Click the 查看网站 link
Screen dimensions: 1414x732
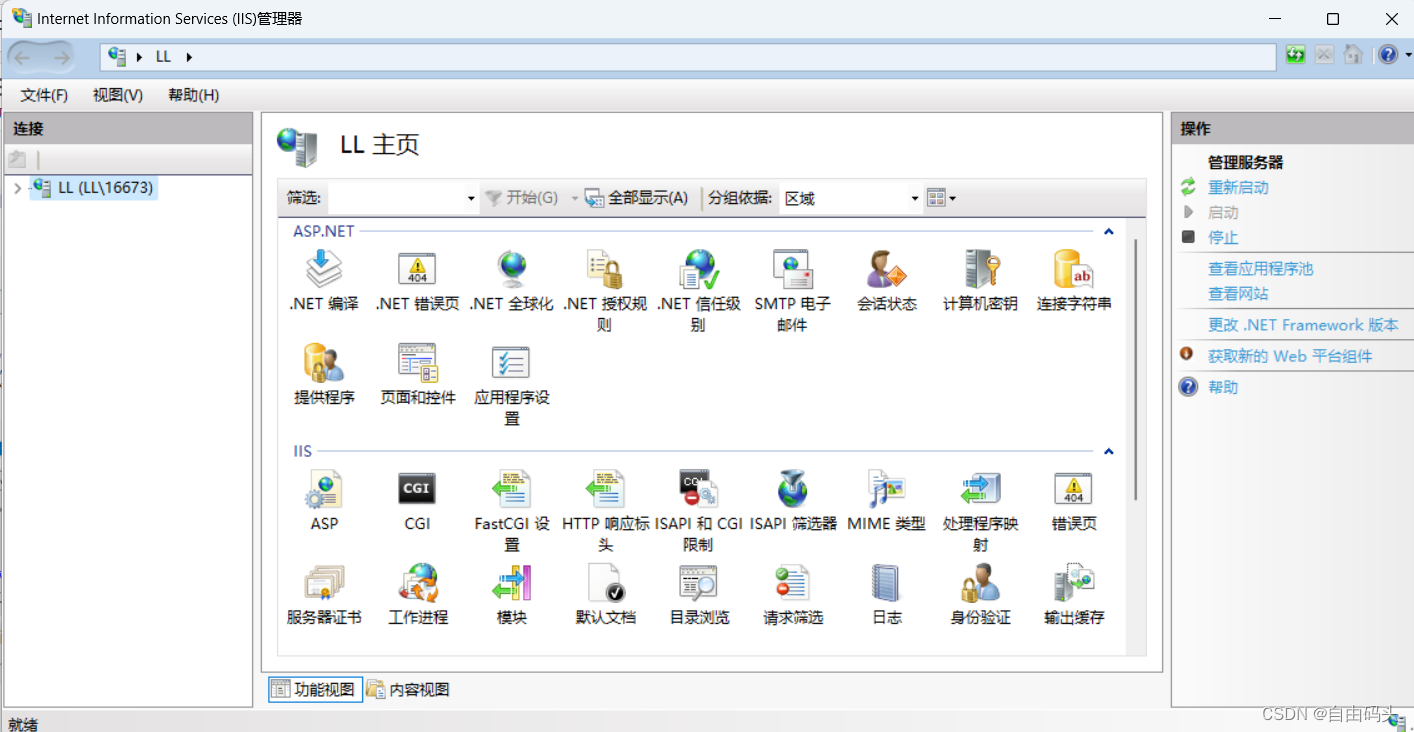[1238, 293]
